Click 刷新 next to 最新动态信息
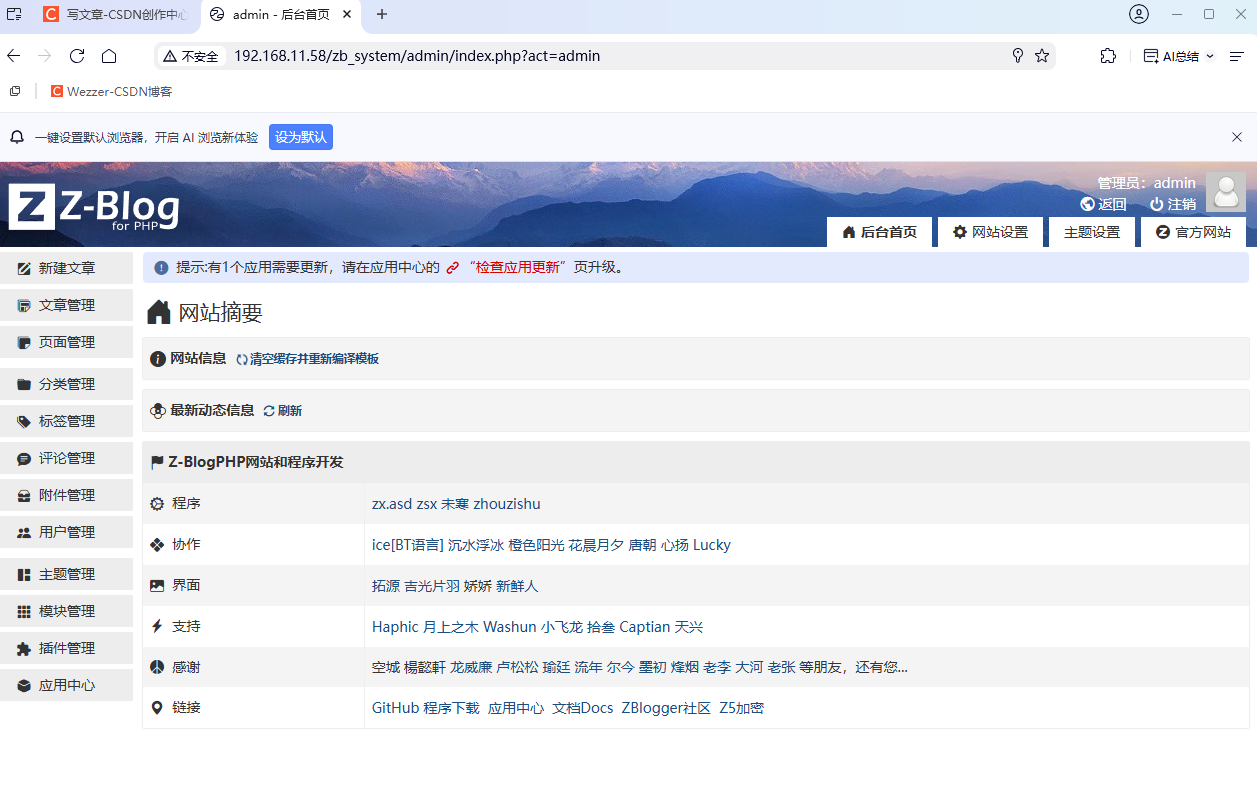 click(x=282, y=410)
